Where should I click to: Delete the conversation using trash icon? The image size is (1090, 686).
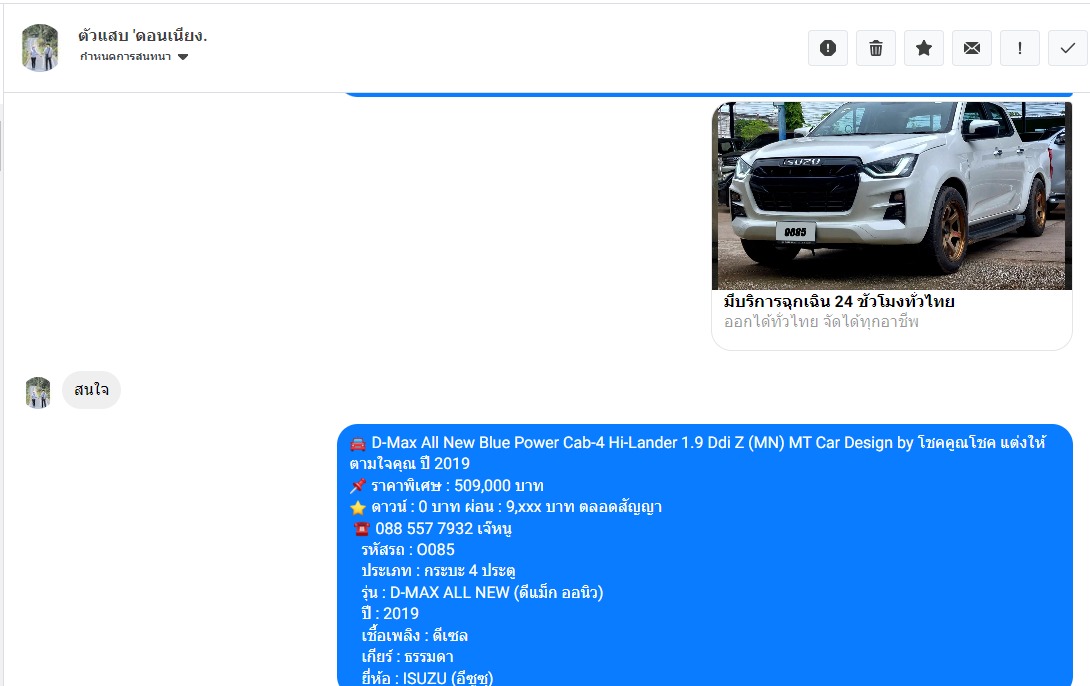(x=875, y=48)
